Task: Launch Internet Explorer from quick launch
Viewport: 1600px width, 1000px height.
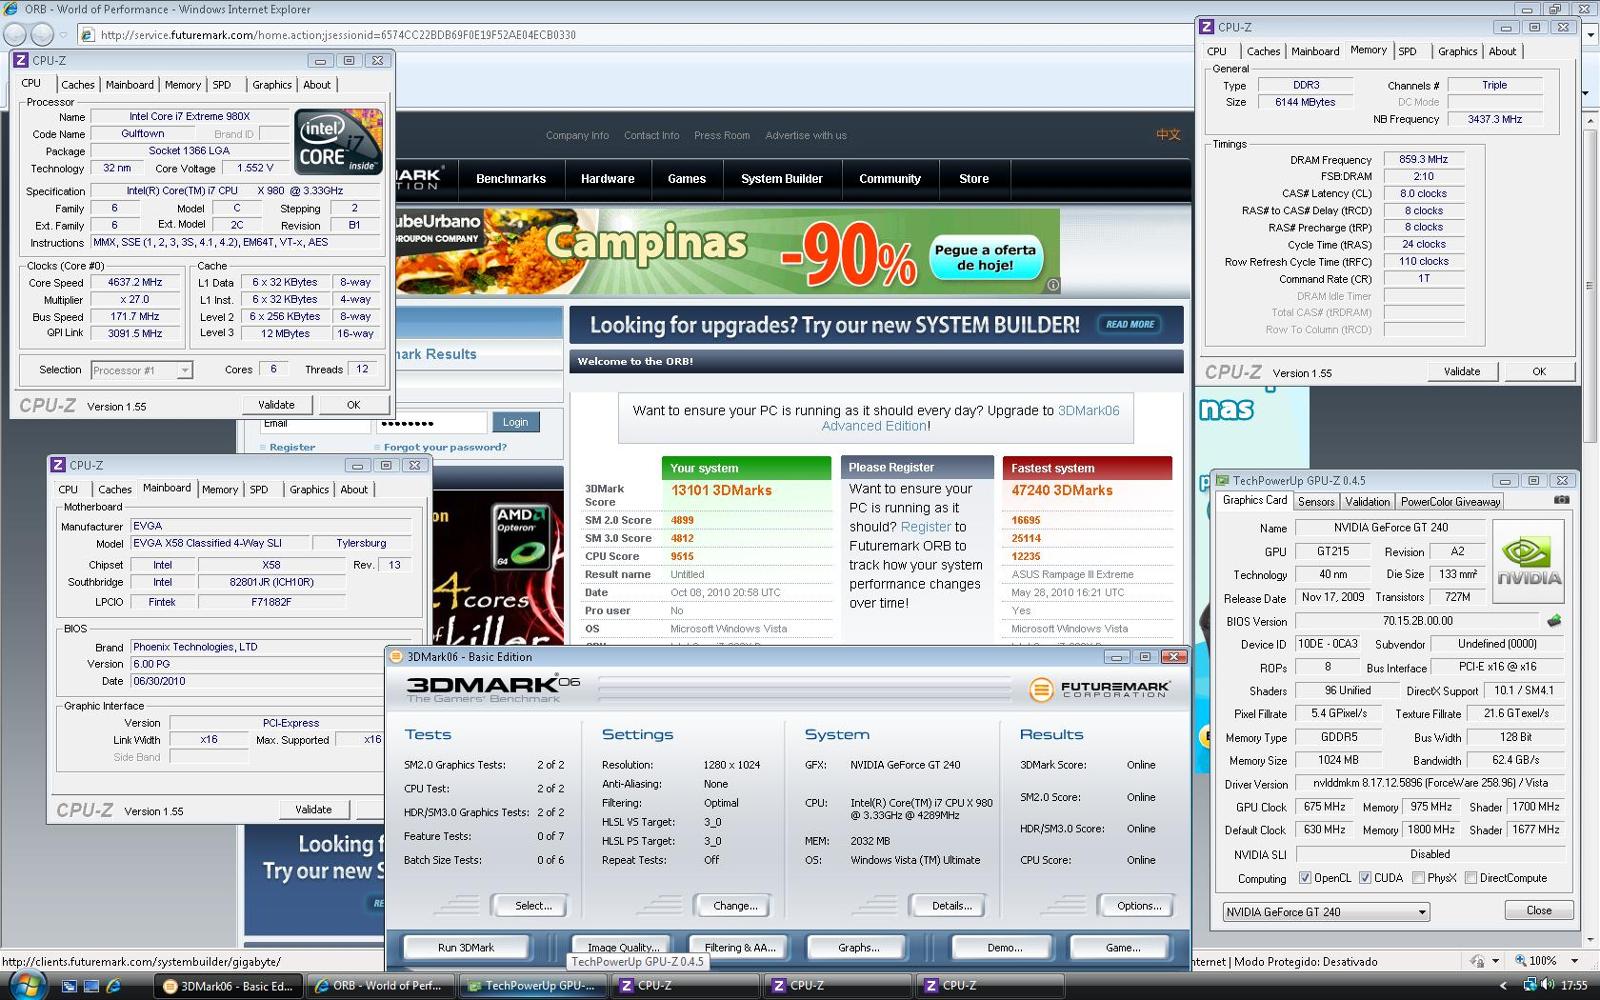Action: (113, 986)
